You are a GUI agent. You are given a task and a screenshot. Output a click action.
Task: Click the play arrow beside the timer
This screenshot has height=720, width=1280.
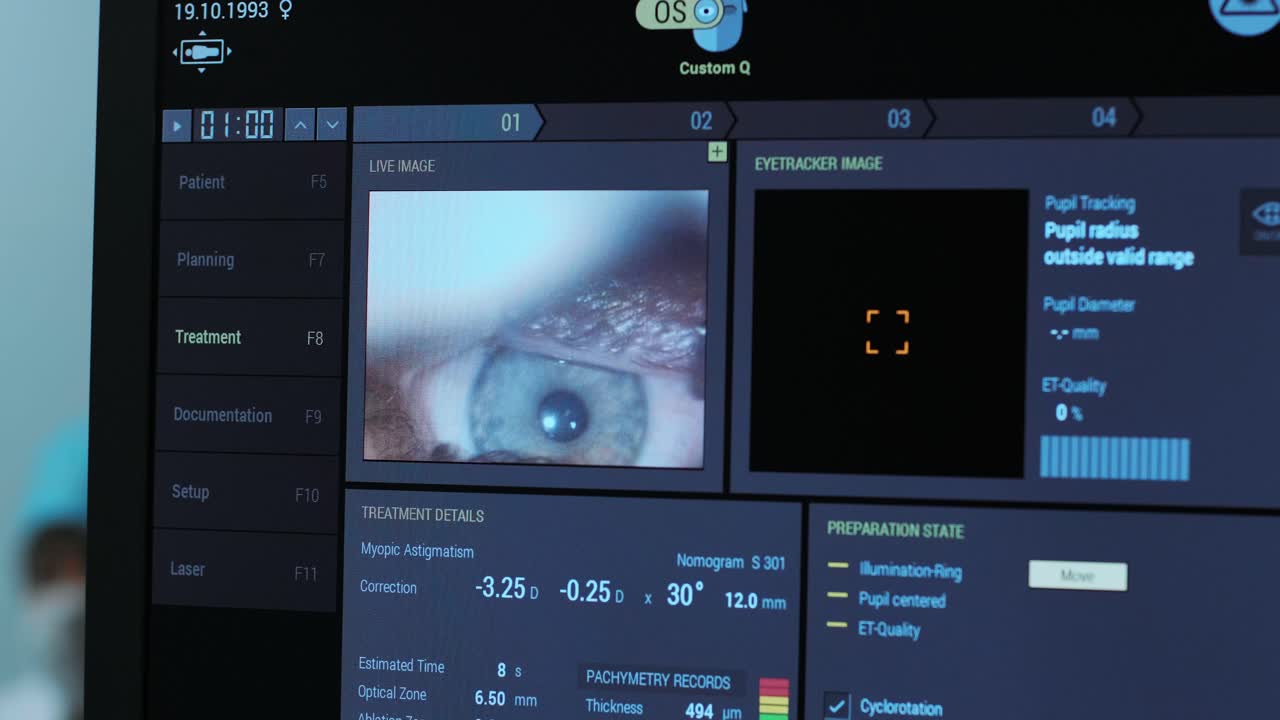[x=176, y=124]
